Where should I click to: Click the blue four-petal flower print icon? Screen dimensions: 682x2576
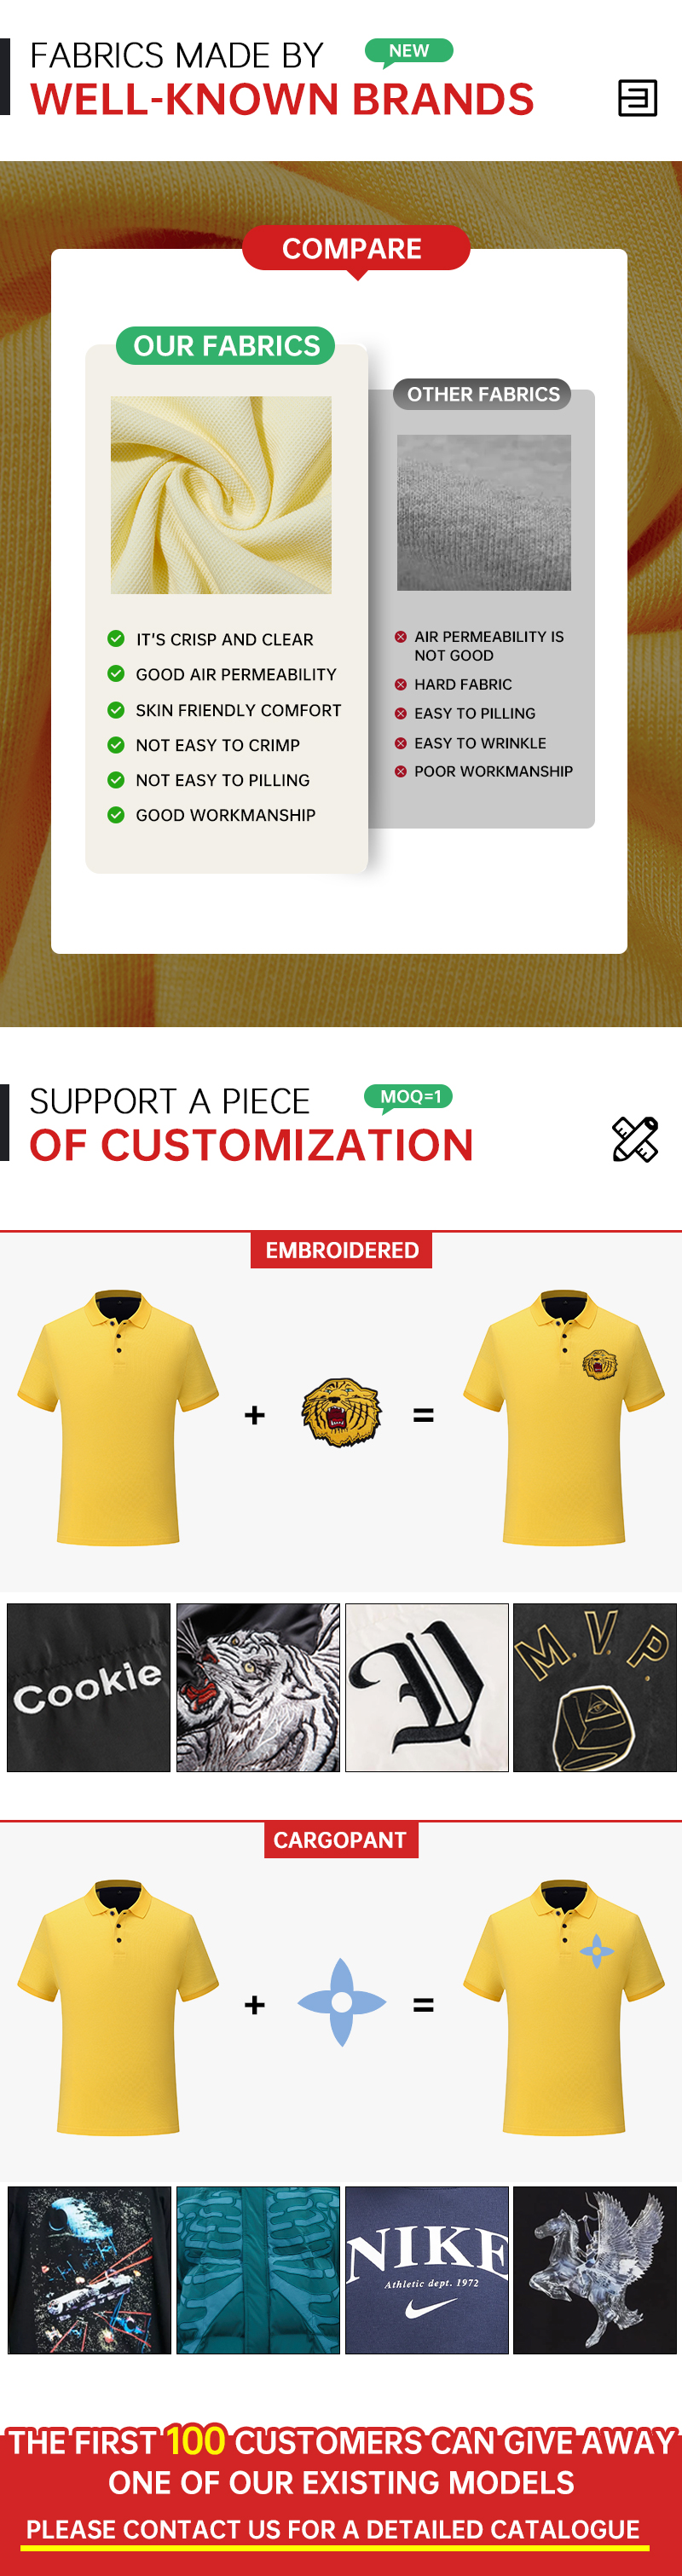click(x=342, y=2002)
